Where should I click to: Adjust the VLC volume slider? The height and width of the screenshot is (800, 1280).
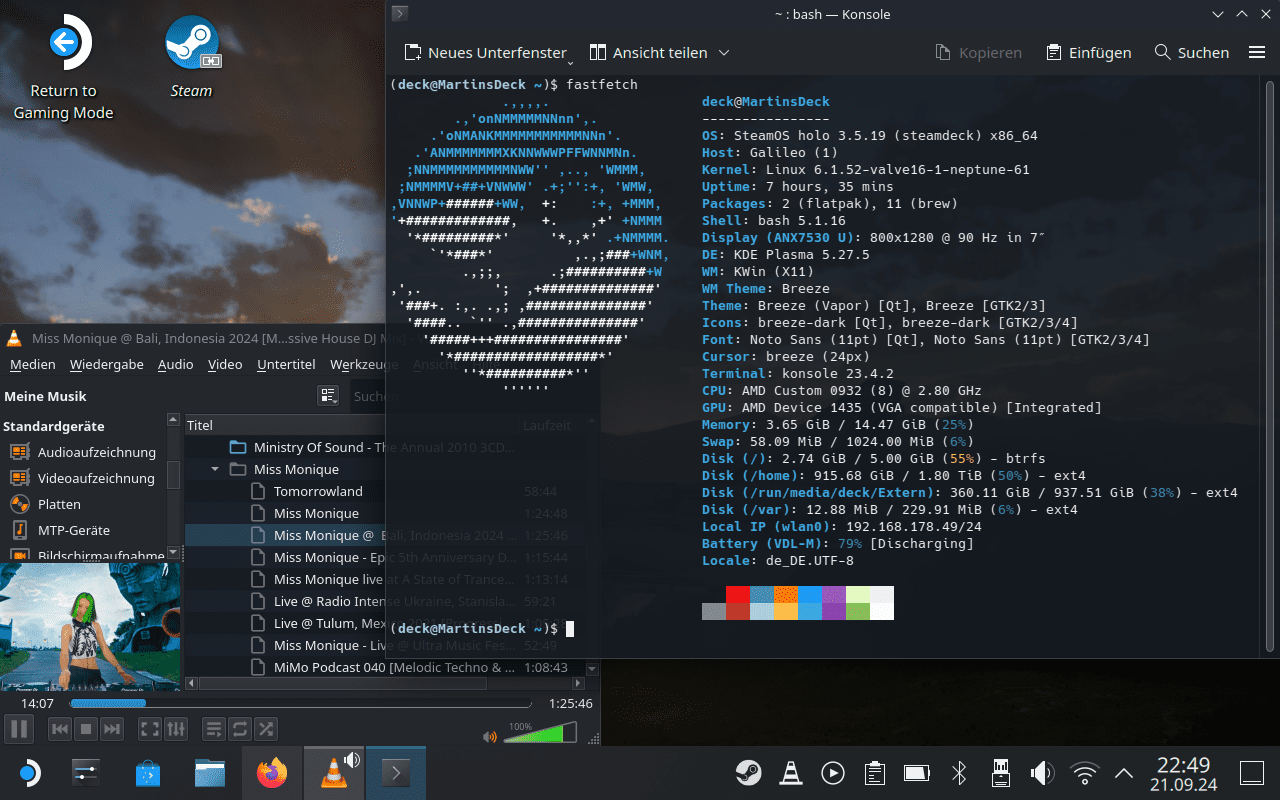[540, 733]
